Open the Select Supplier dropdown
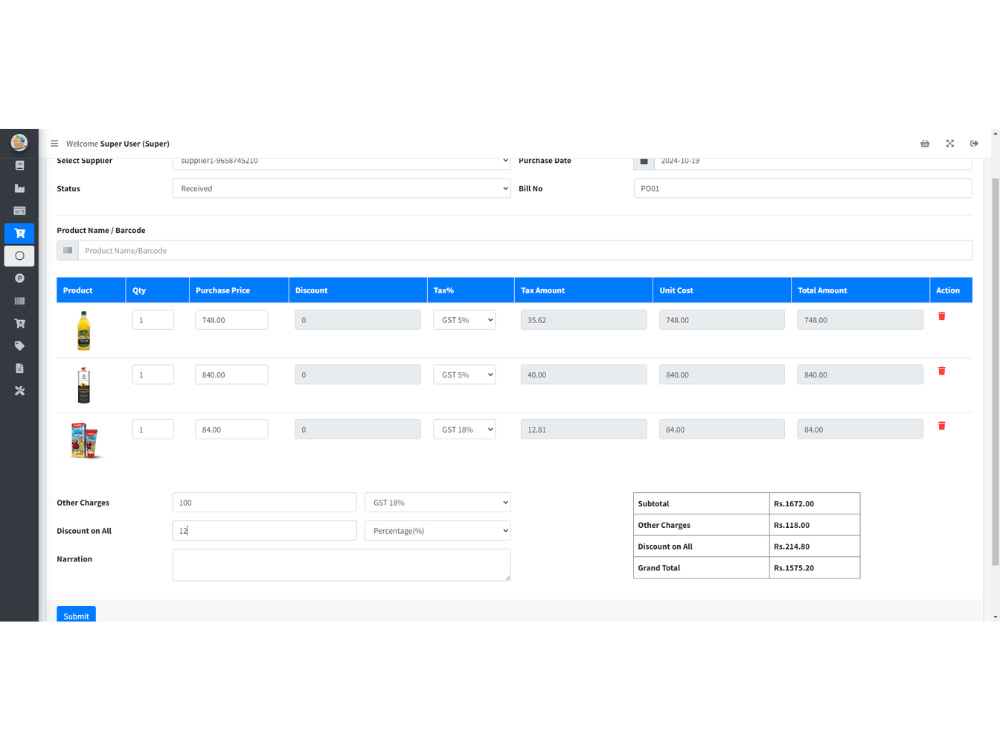The width and height of the screenshot is (1000, 750). 341,162
